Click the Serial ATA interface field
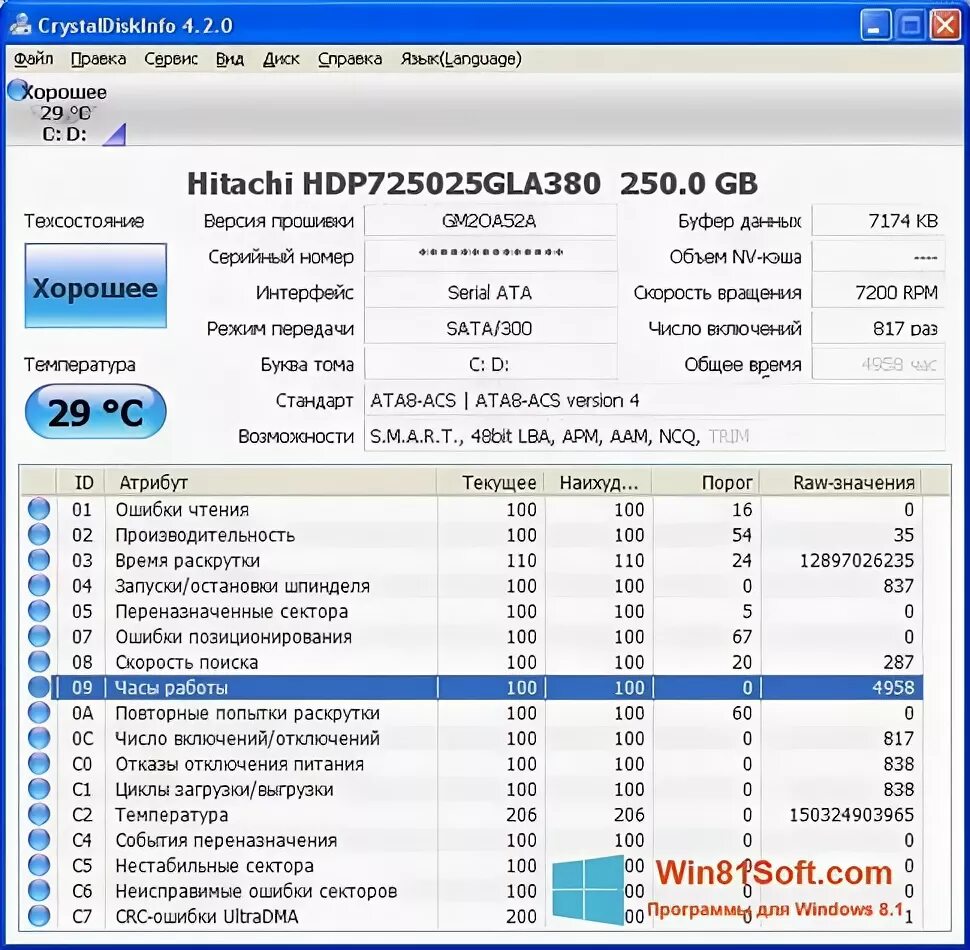Image resolution: width=970 pixels, height=950 pixels. point(490,292)
